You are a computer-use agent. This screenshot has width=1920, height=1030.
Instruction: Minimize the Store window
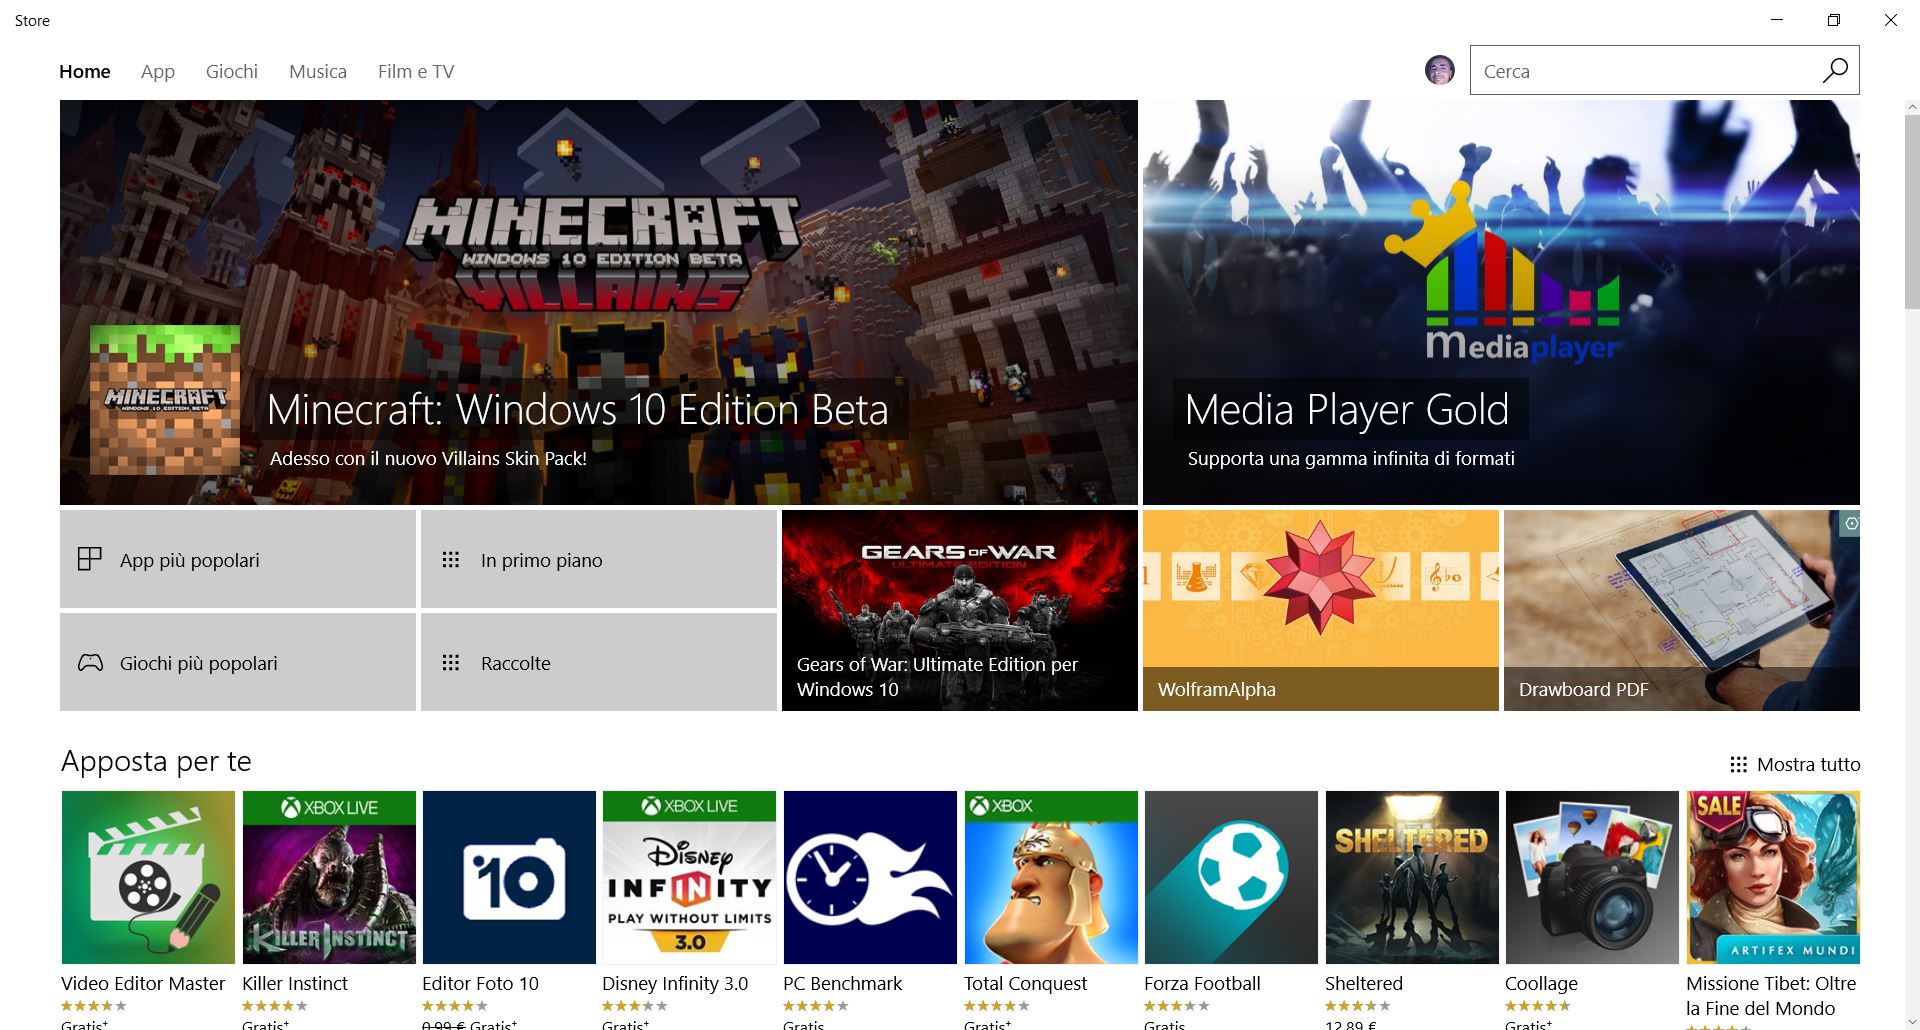click(x=1776, y=20)
